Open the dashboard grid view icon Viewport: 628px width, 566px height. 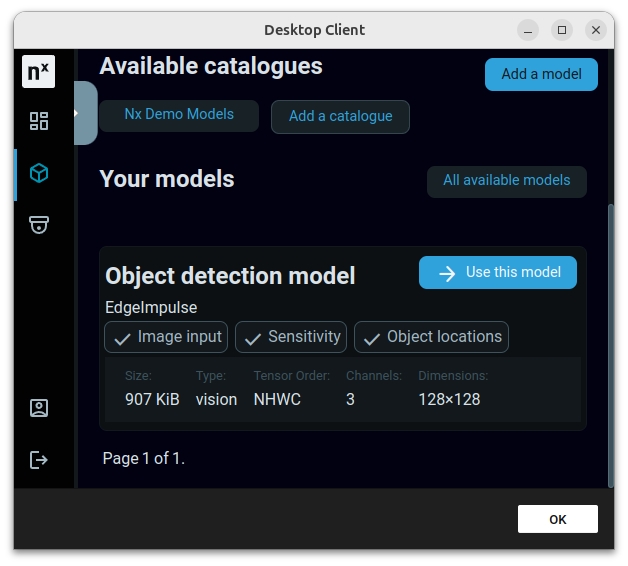39,121
